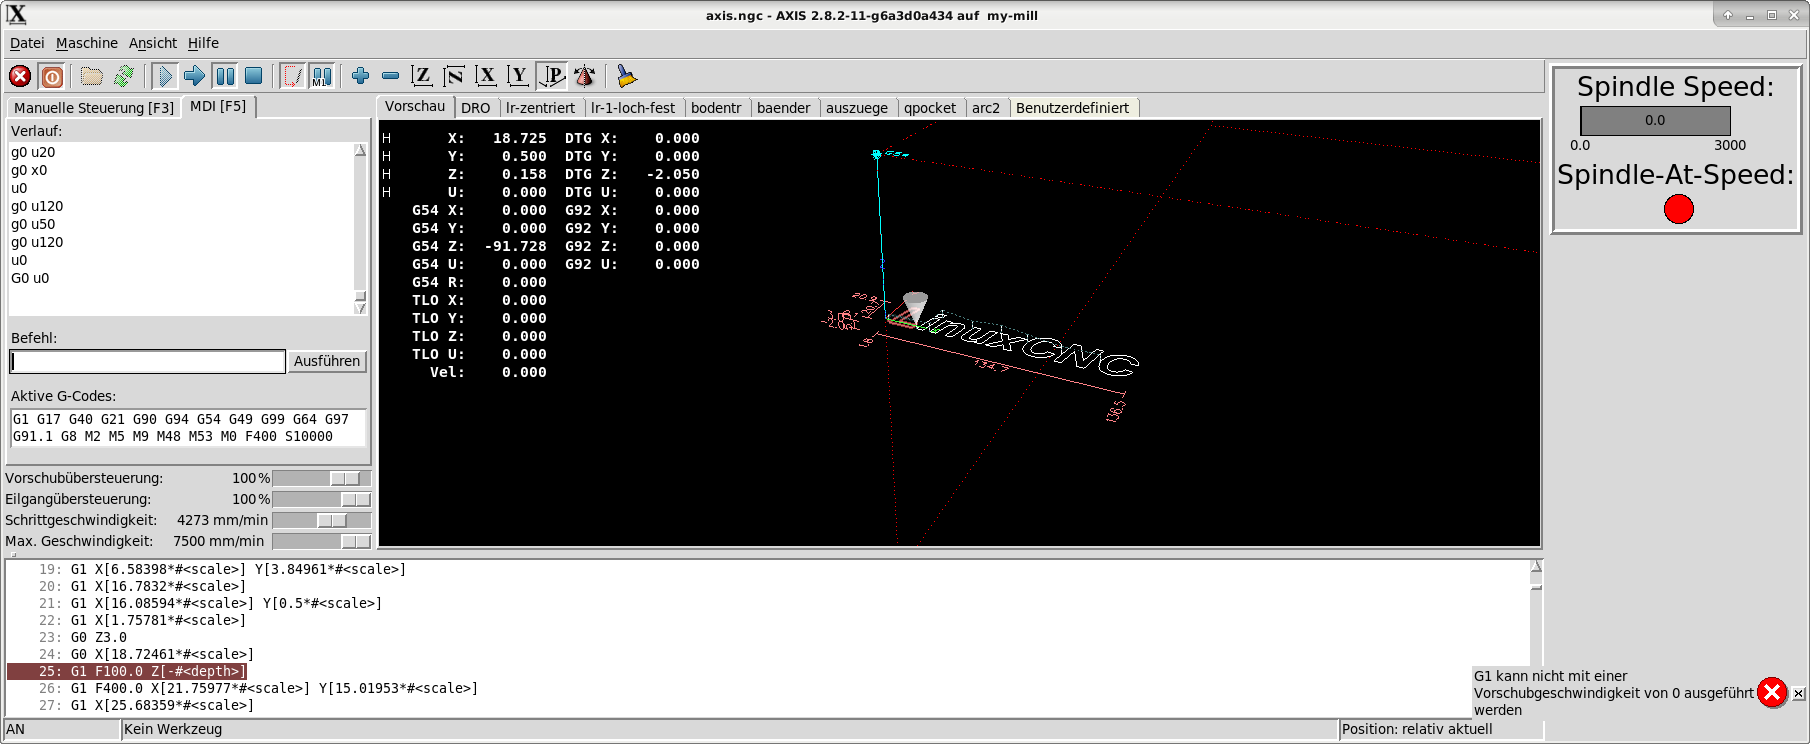Open the lr-1-loch-fest tab
Screen dimensions: 1810x744
(x=633, y=108)
